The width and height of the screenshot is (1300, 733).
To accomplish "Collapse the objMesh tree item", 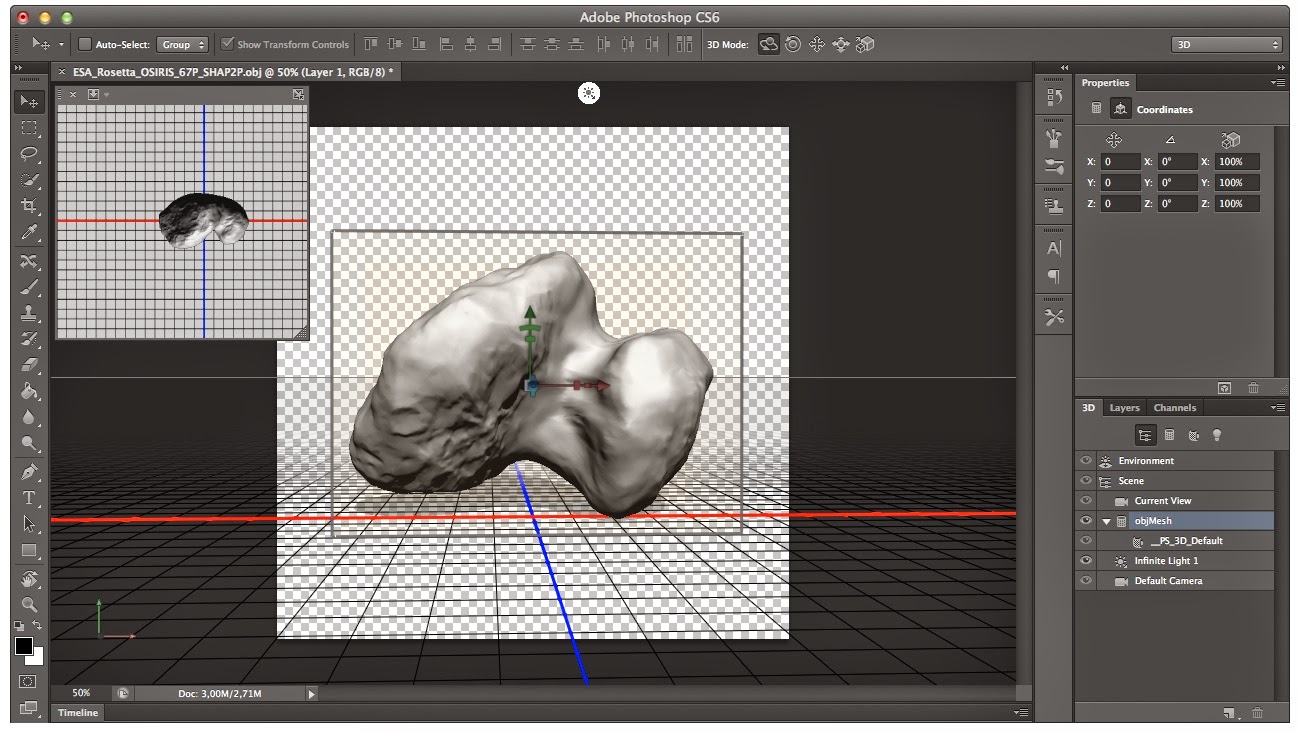I will click(1107, 521).
